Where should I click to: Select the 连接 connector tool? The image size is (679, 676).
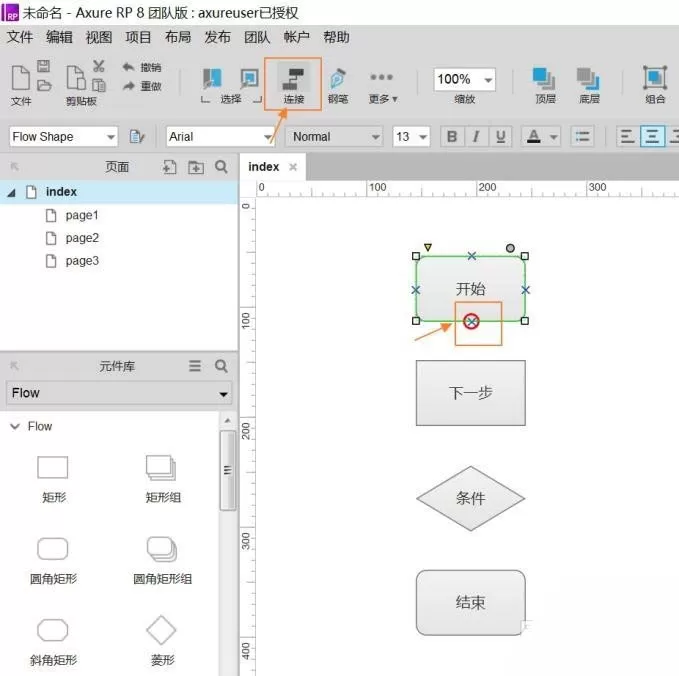[x=294, y=84]
